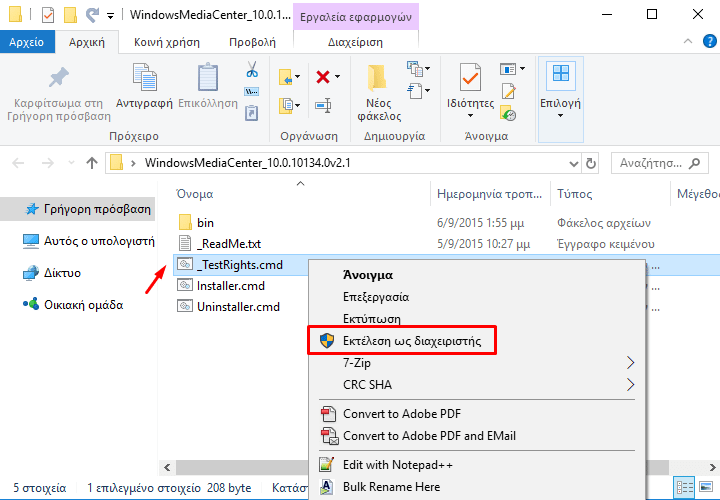Open the Αρχείο (File) tab
This screenshot has width=720, height=500.
click(27, 42)
